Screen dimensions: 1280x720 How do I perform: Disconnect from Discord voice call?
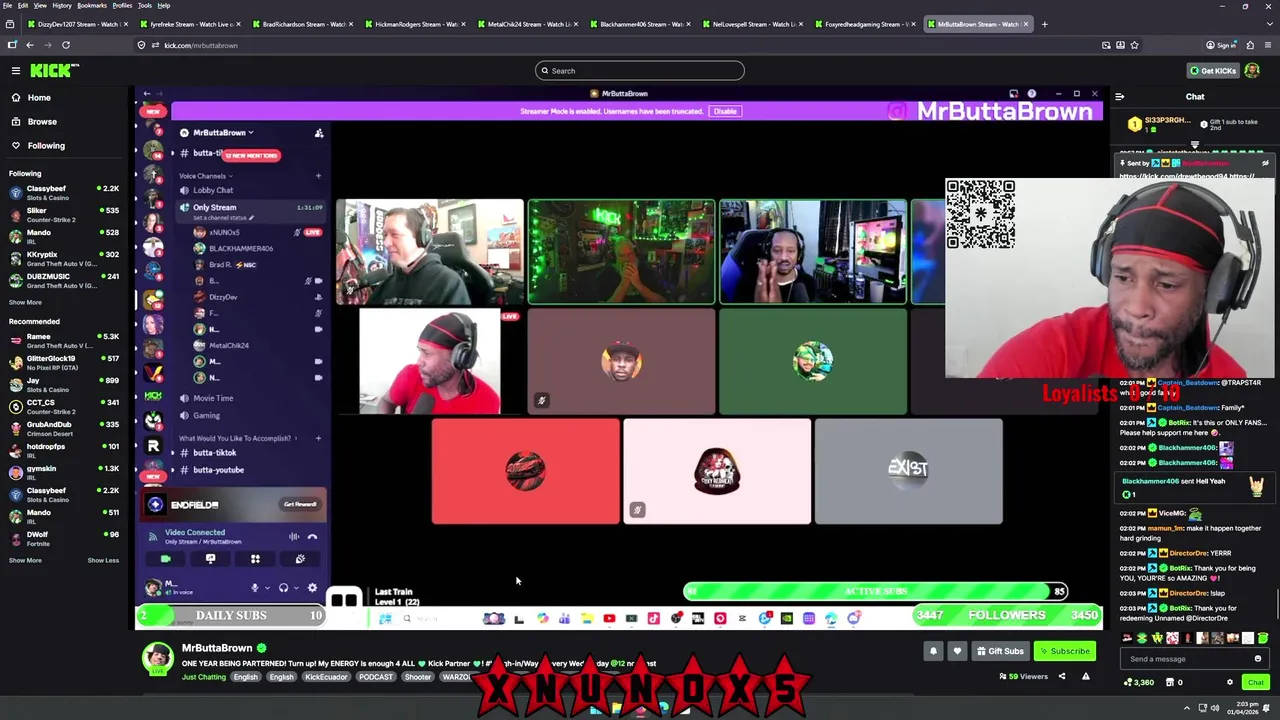(312, 537)
